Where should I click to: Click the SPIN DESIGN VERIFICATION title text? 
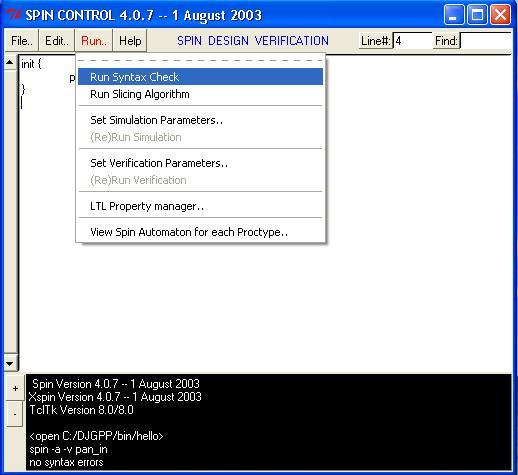[x=253, y=41]
